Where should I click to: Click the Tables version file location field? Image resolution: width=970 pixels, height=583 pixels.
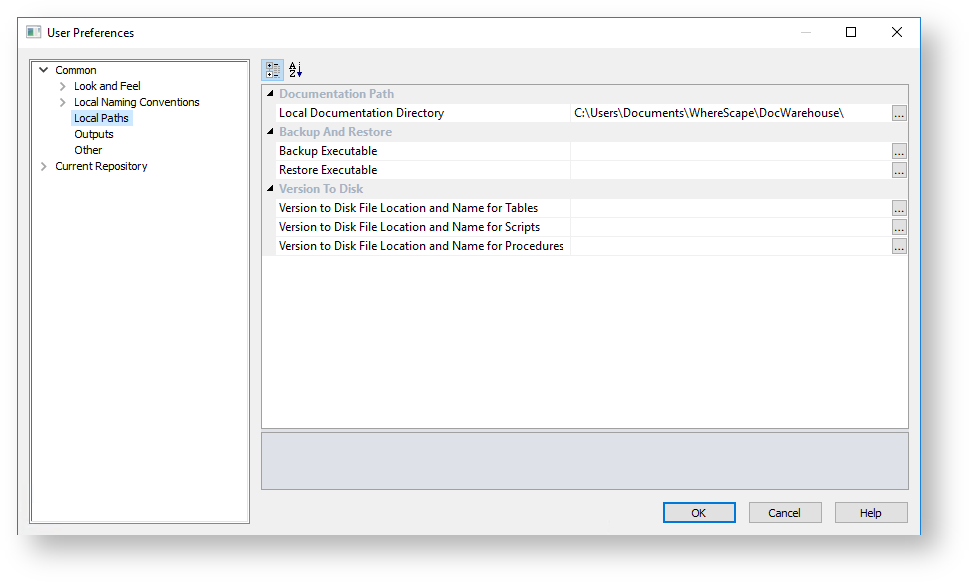point(731,208)
